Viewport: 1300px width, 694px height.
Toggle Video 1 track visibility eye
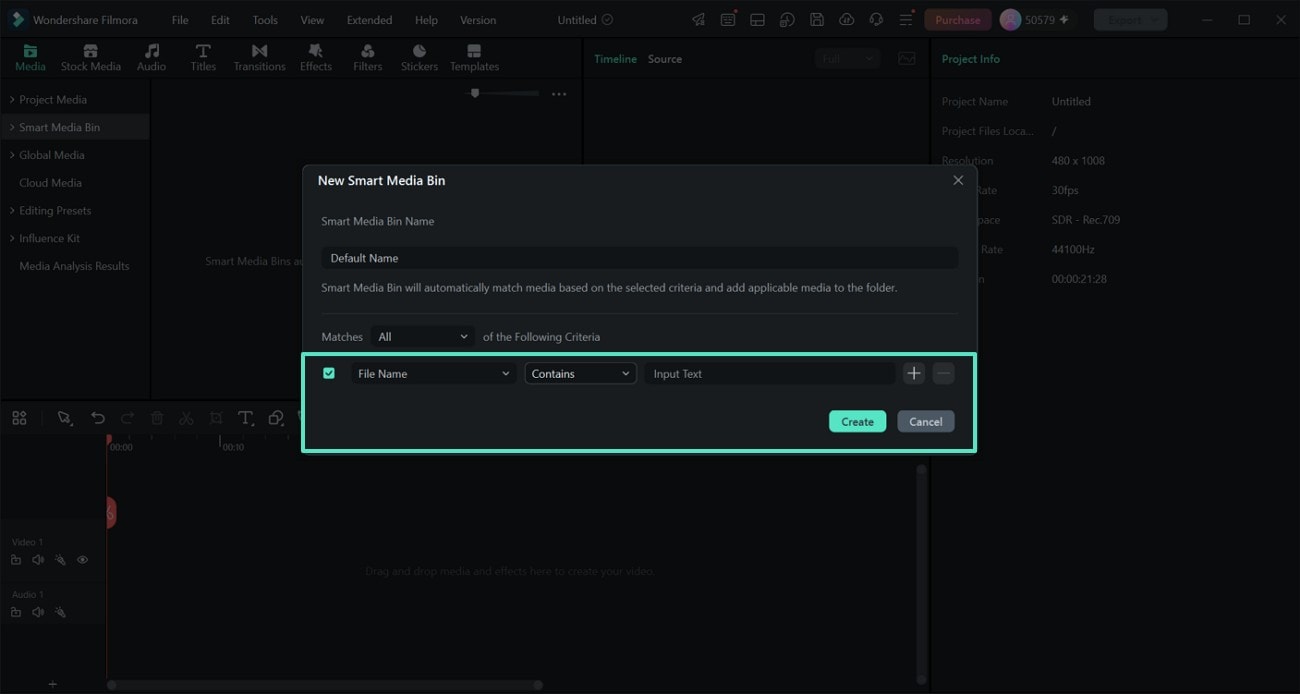click(82, 560)
